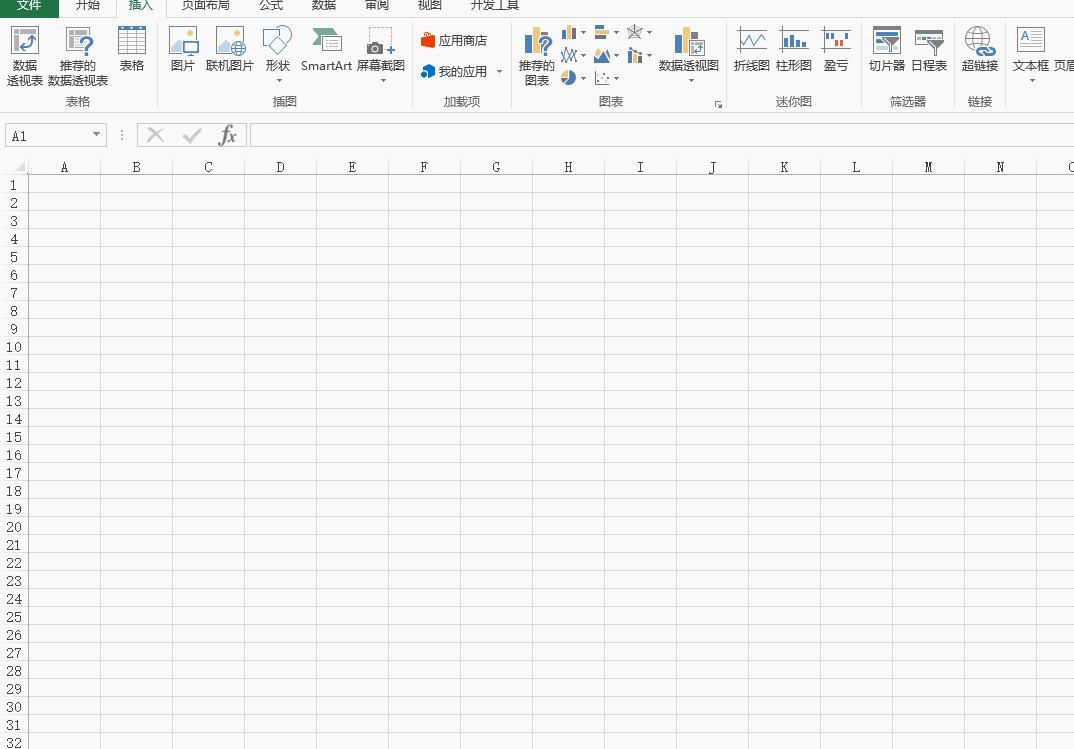This screenshot has height=749, width=1074.
Task: Switch to the Formulas (公式) tab
Action: click(x=271, y=6)
